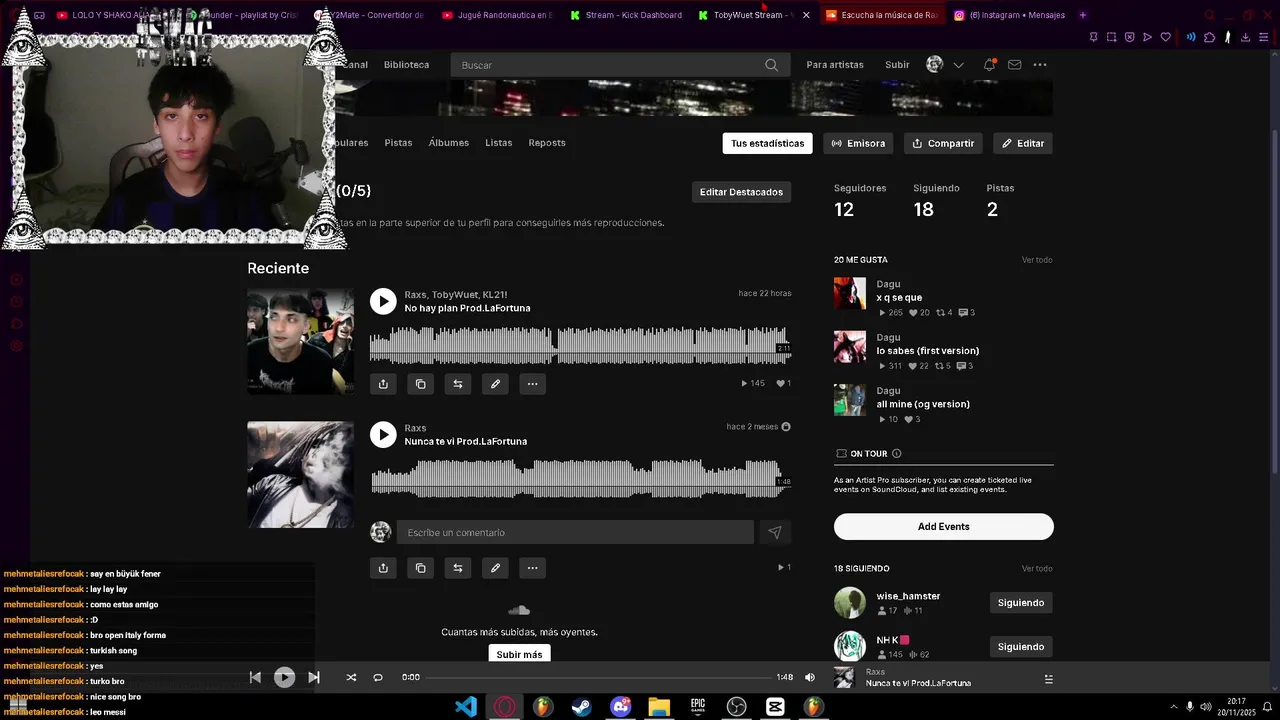Switch to the Stream - Kick Dashboard tab

626,15
